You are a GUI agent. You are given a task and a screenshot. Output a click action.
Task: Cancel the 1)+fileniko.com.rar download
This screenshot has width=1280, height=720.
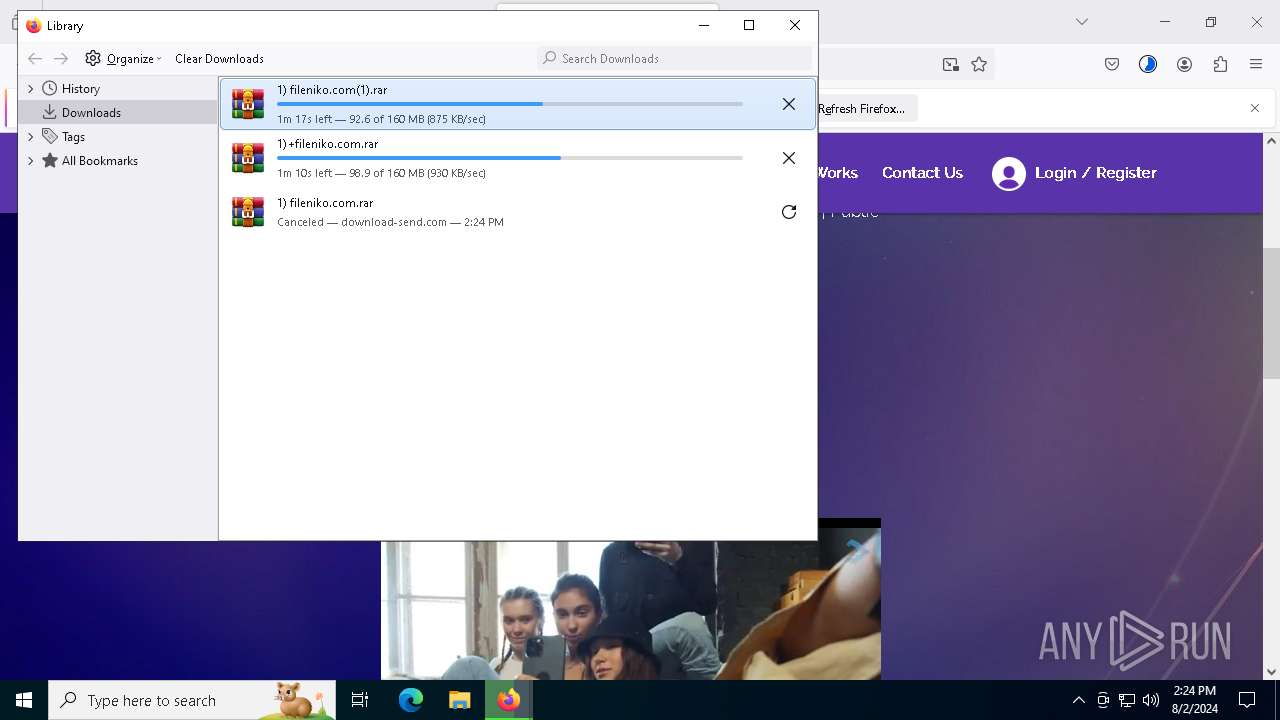[x=789, y=158]
